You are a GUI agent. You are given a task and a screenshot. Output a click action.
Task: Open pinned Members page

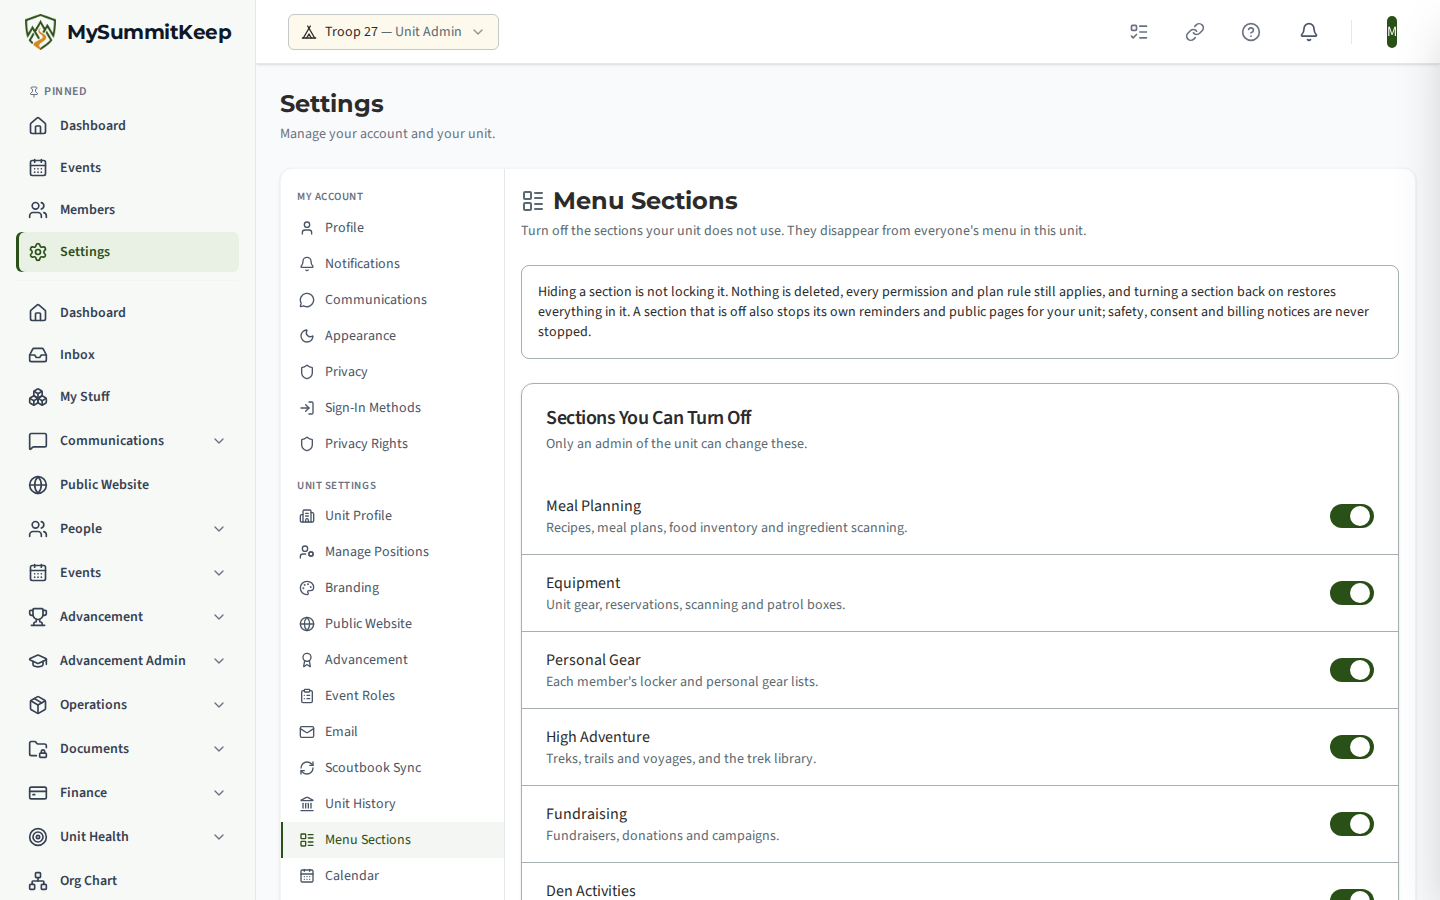coord(127,210)
